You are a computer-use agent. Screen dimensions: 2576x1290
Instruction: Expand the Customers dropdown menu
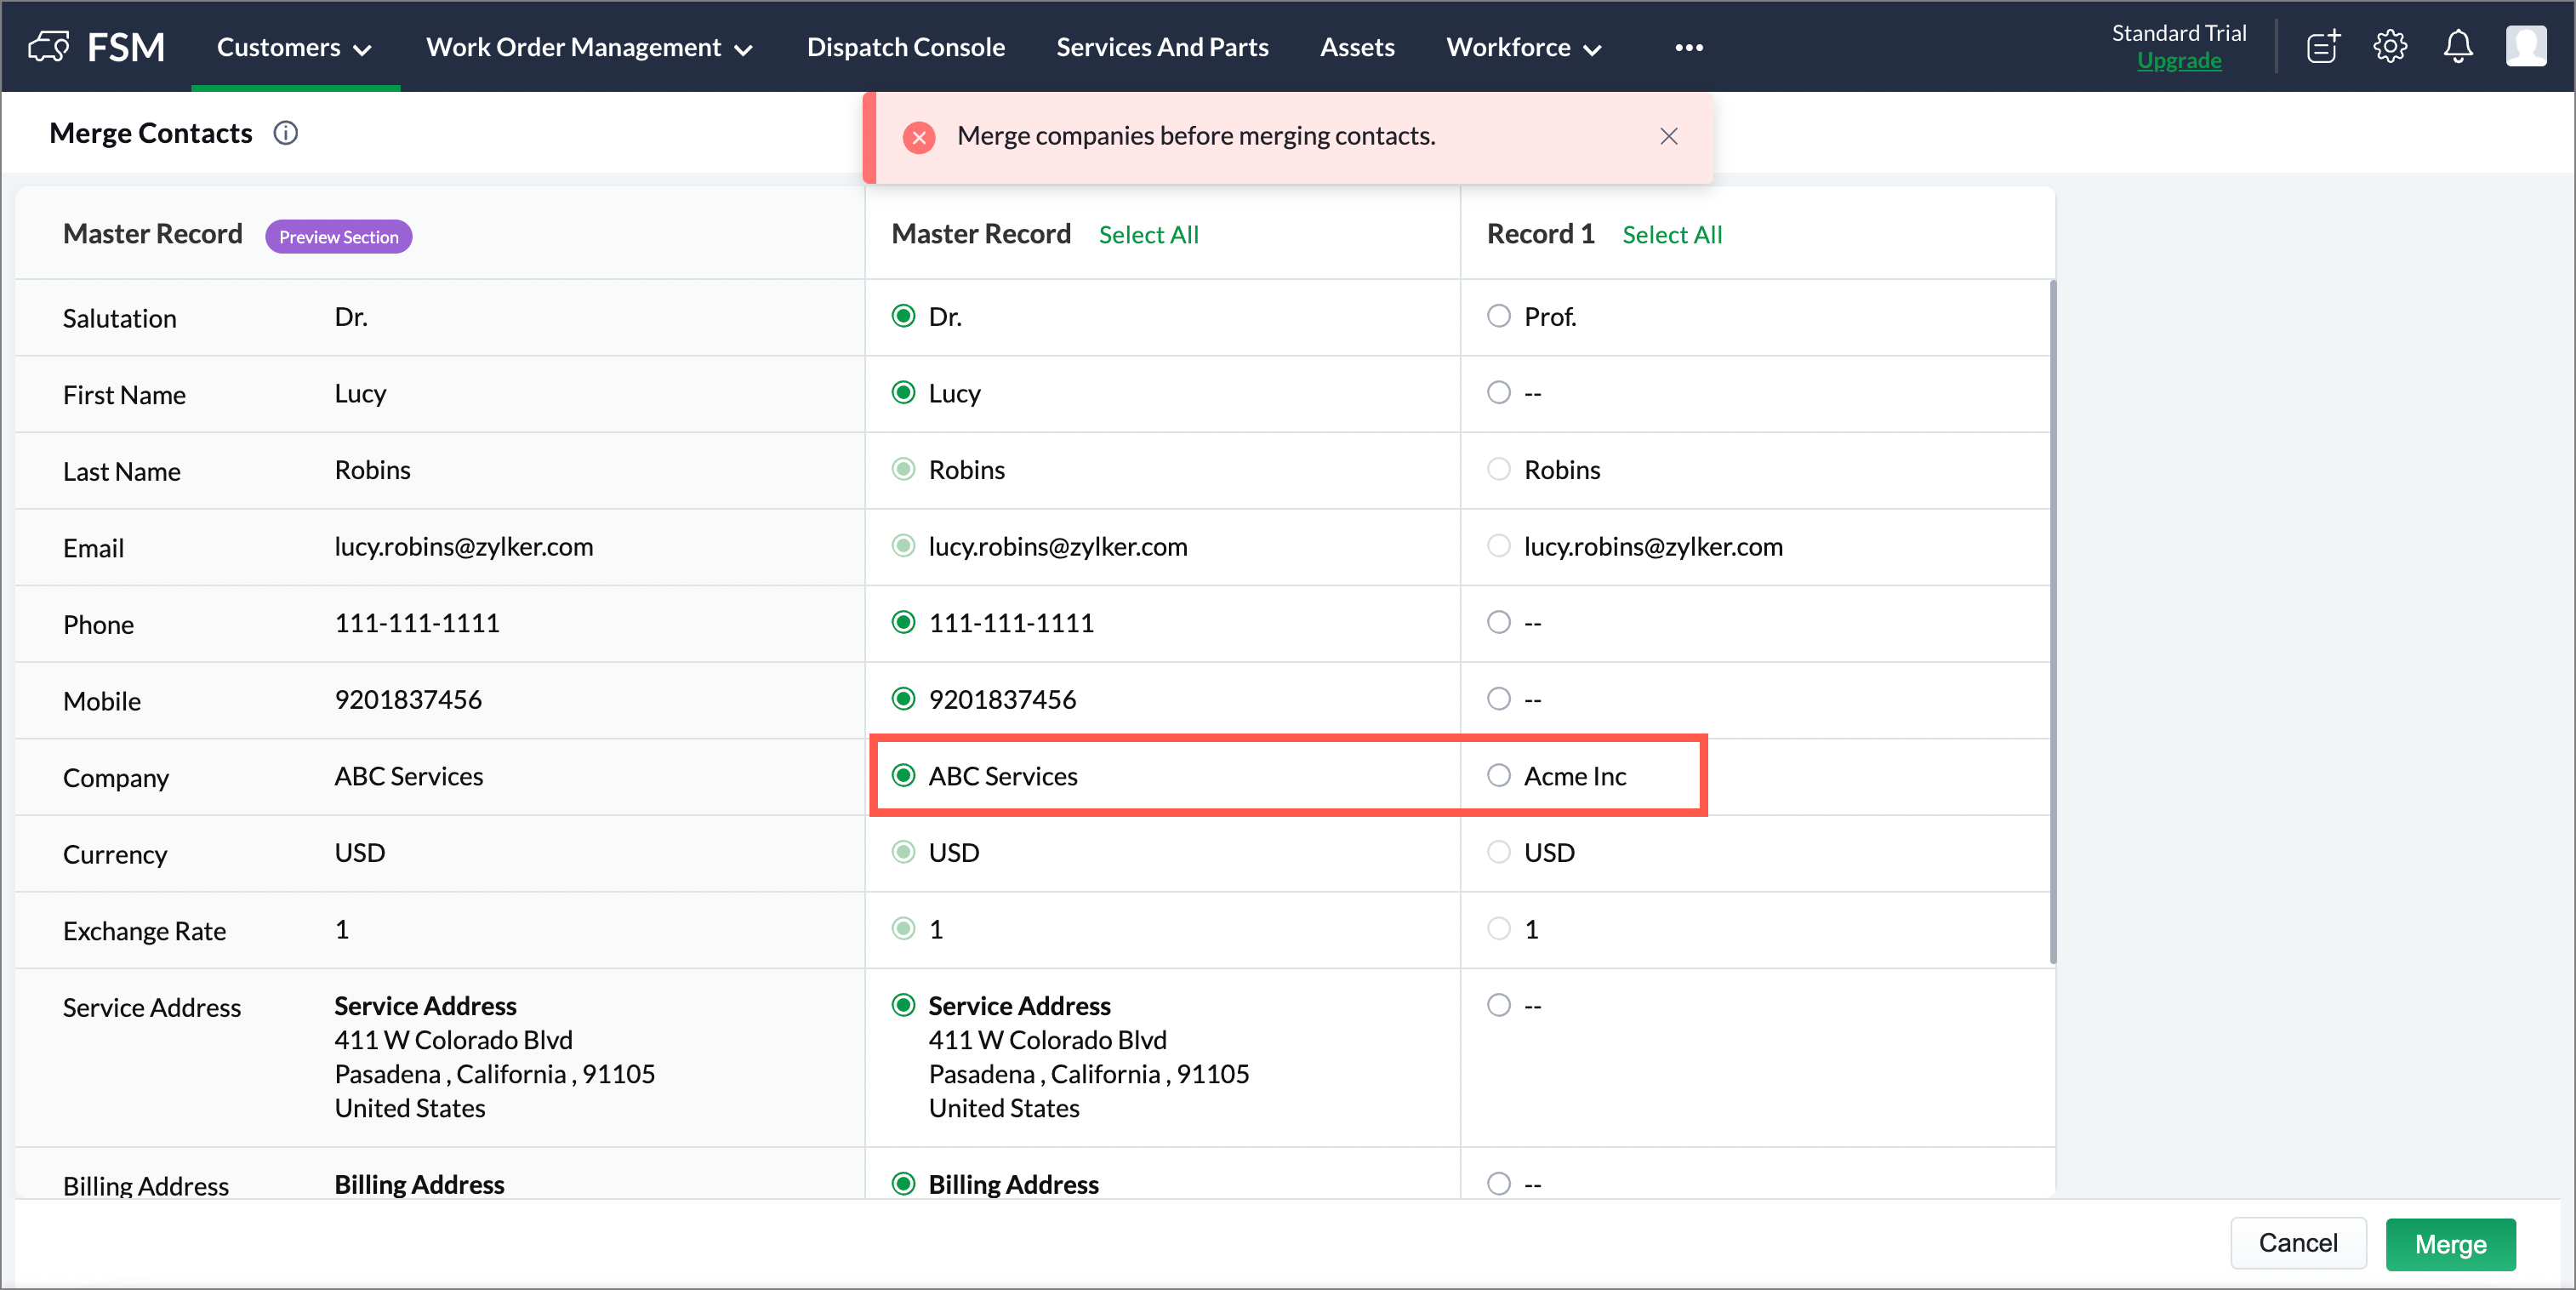pos(294,47)
